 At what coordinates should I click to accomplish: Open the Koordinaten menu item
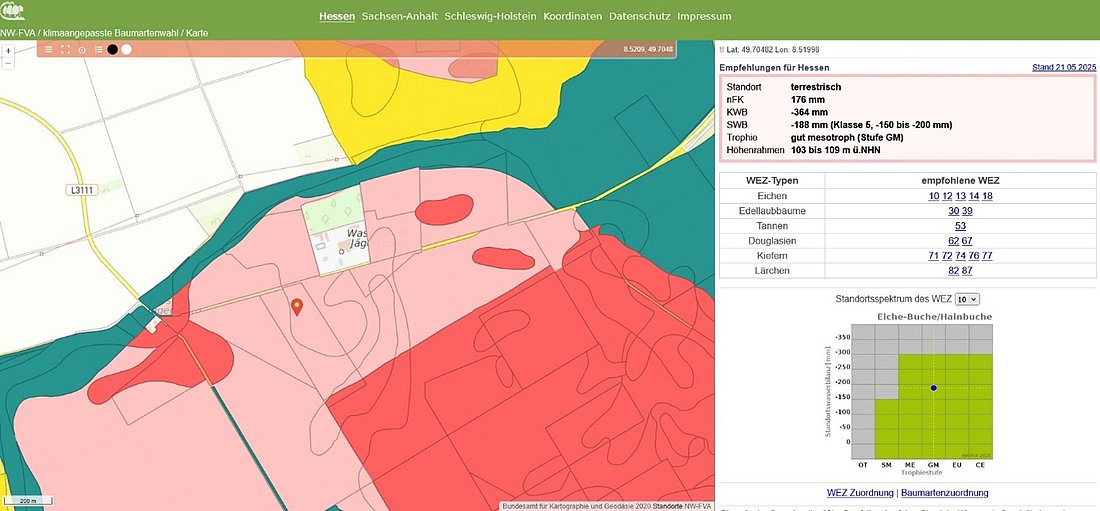[572, 16]
